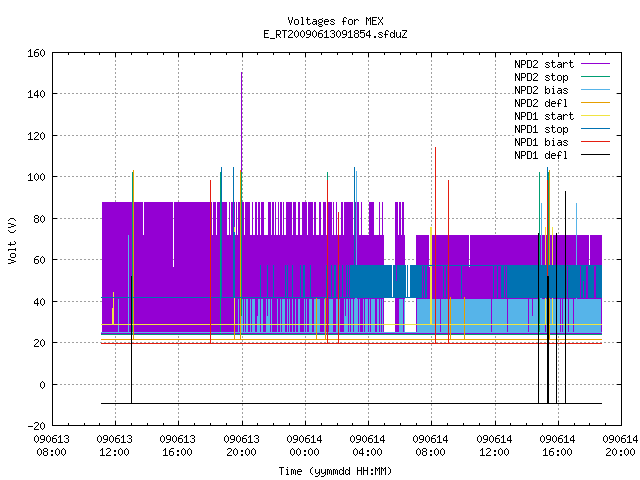Click the -20 y-axis tick value

click(36, 426)
